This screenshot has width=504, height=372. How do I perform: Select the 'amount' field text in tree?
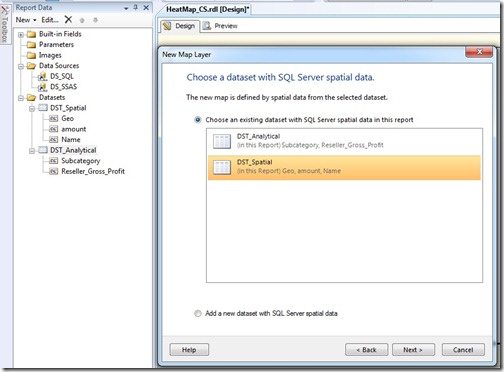74,129
